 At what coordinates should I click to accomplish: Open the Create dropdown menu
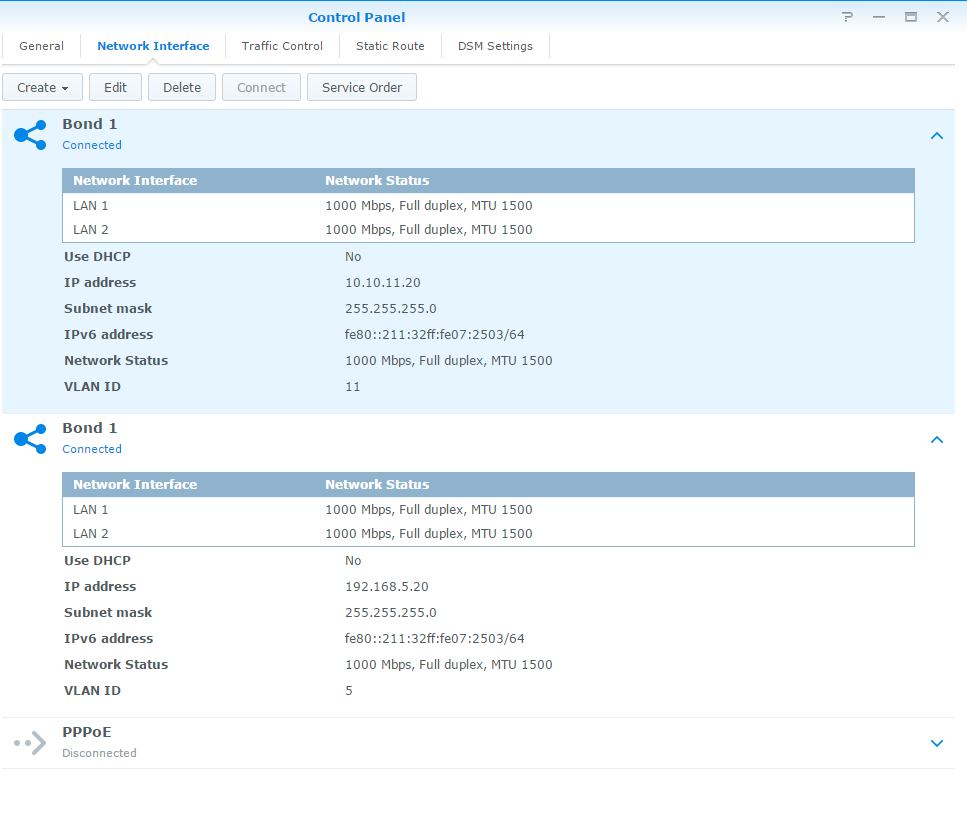pos(43,88)
